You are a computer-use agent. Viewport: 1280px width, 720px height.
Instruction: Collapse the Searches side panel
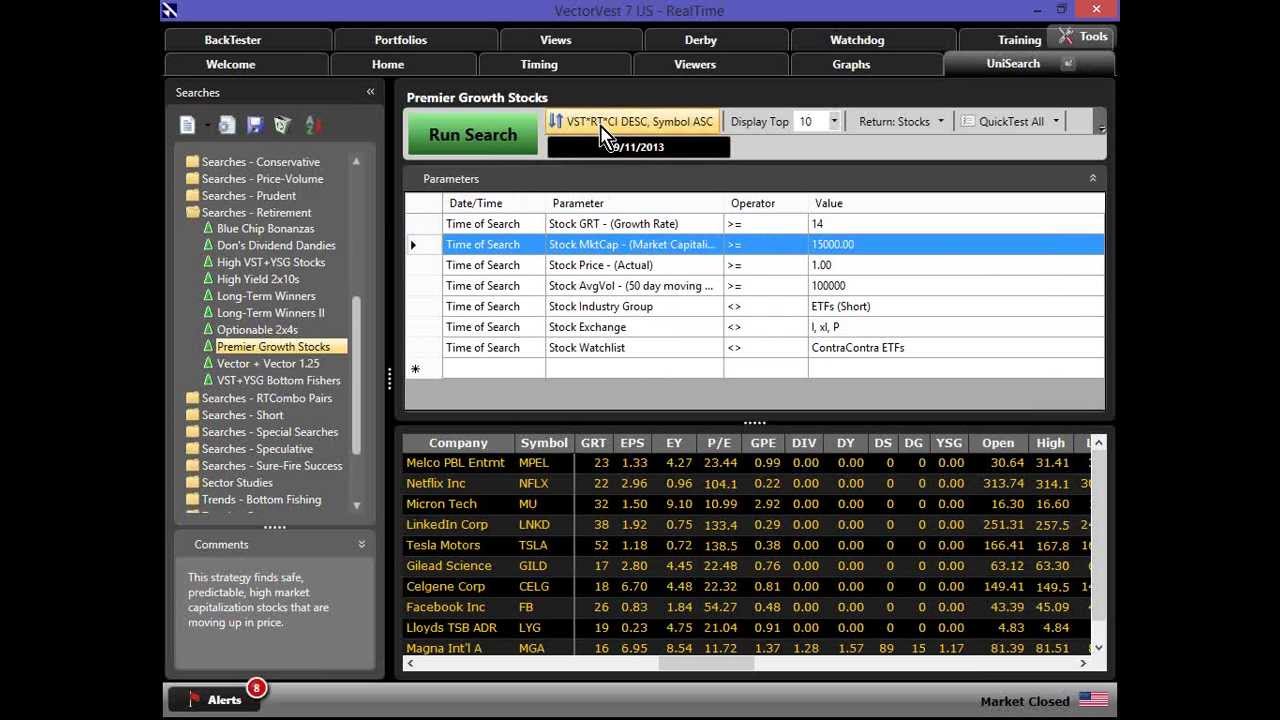tap(370, 92)
